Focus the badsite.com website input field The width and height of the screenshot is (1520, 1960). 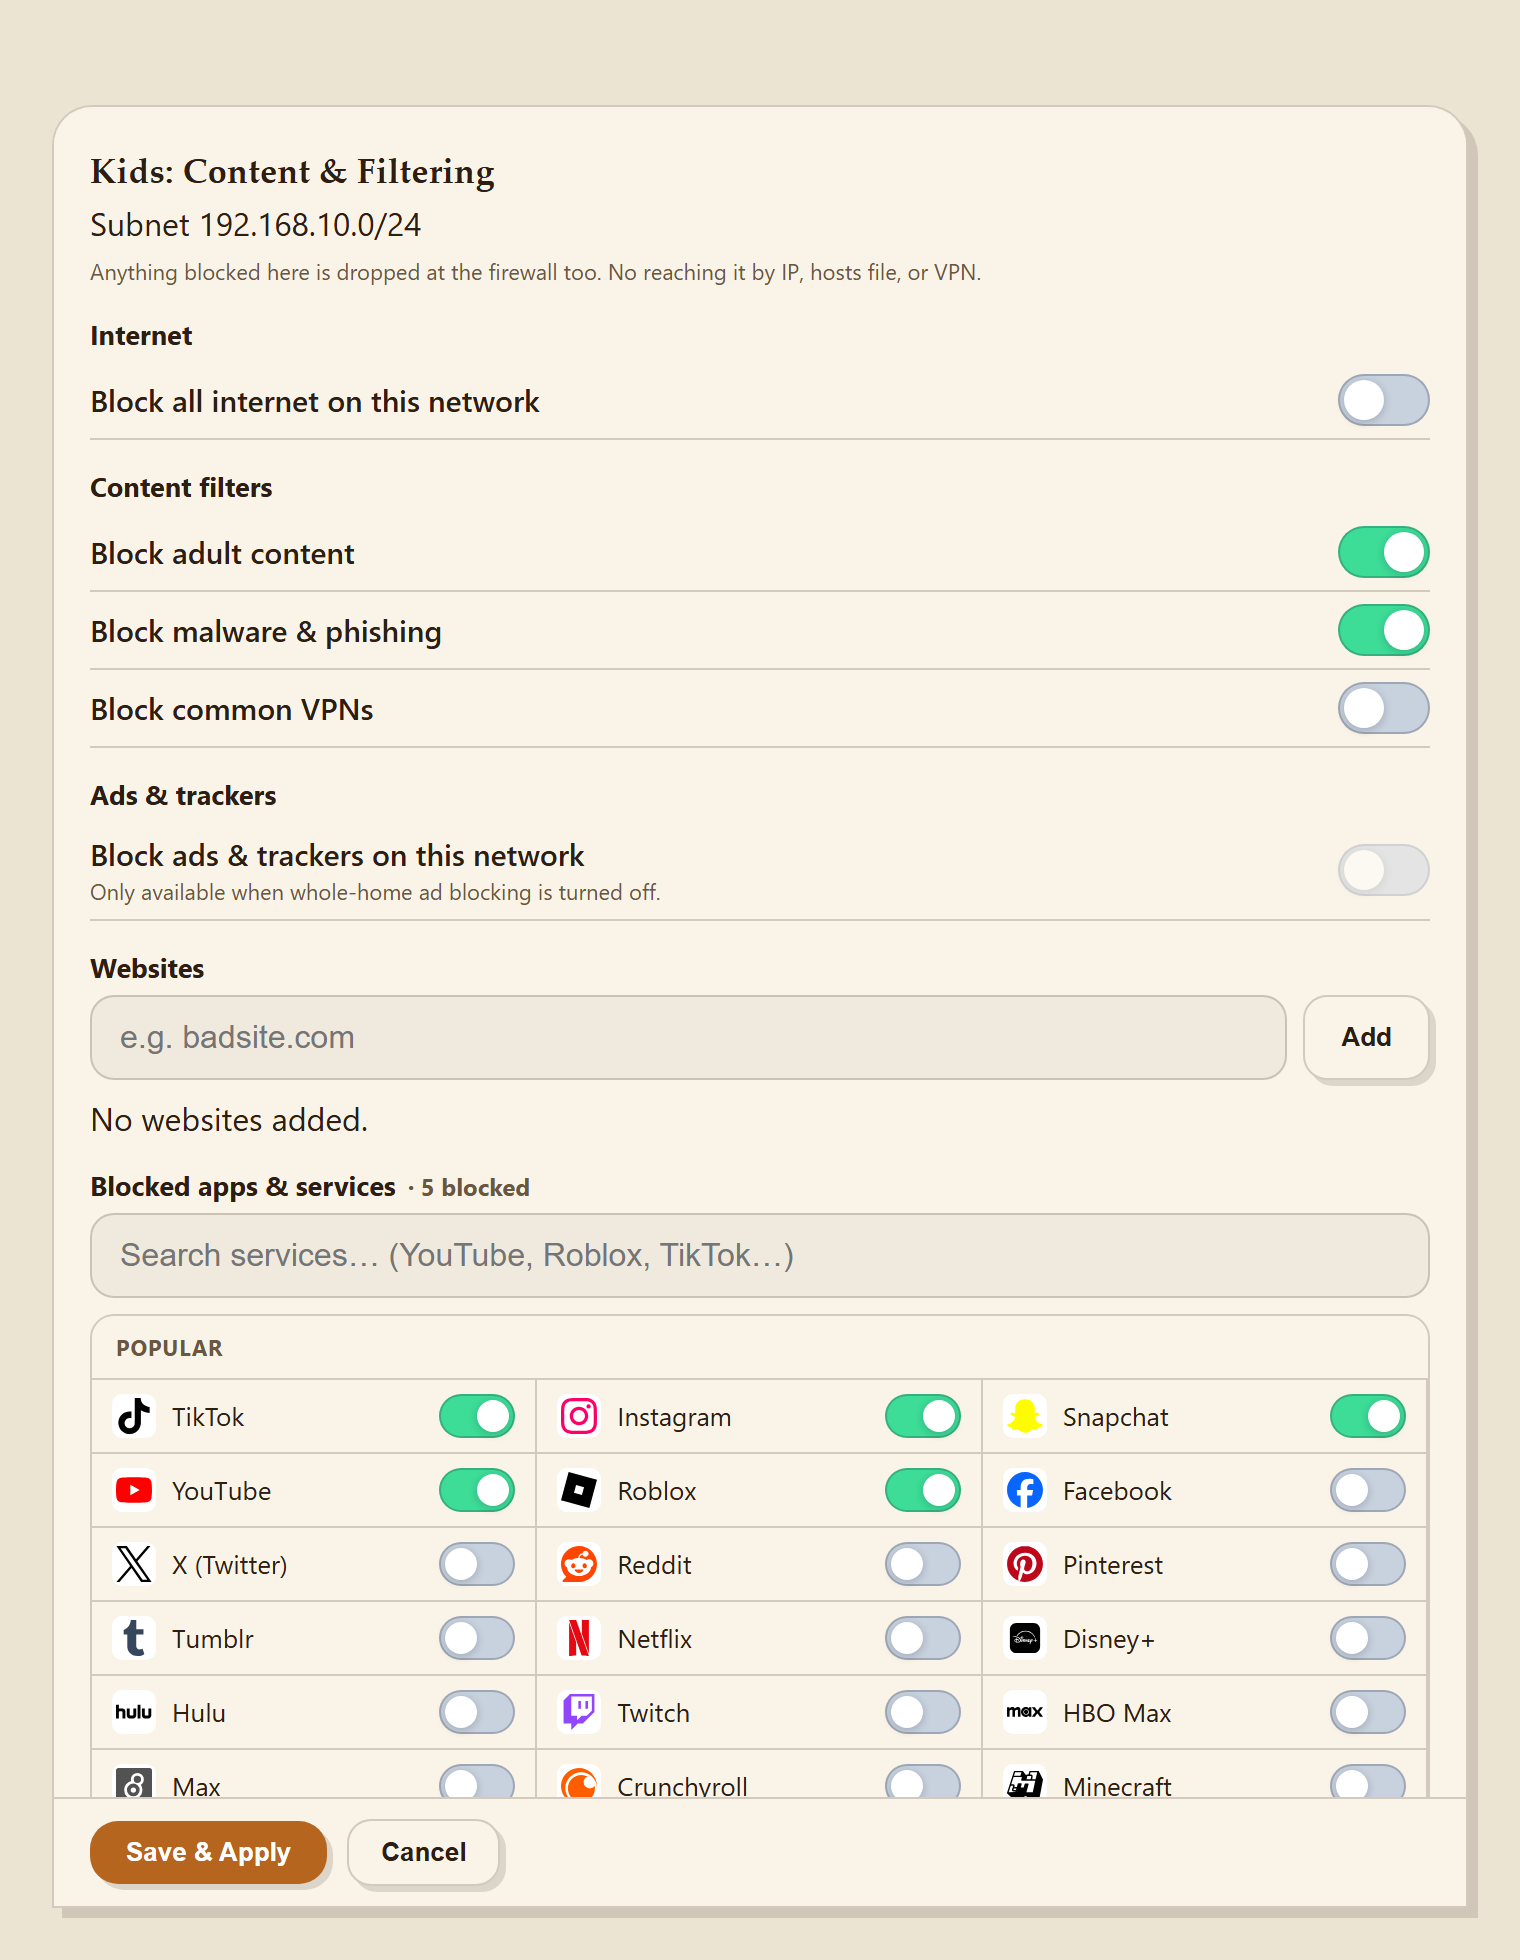[688, 1037]
